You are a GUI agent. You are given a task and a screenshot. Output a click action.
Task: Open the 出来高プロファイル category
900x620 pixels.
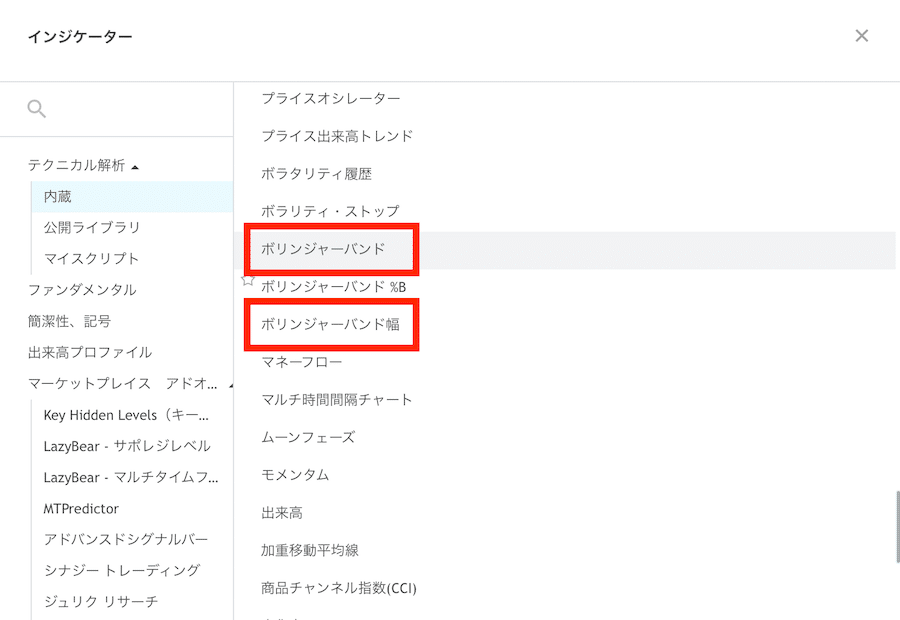tap(90, 352)
